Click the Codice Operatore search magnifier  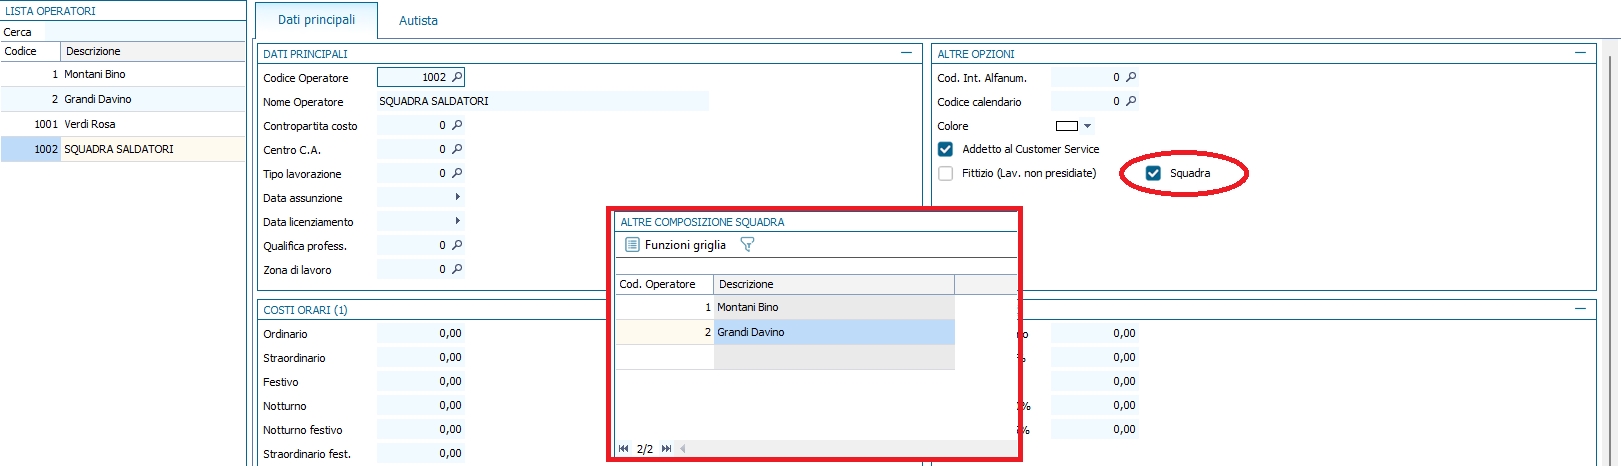tap(457, 77)
